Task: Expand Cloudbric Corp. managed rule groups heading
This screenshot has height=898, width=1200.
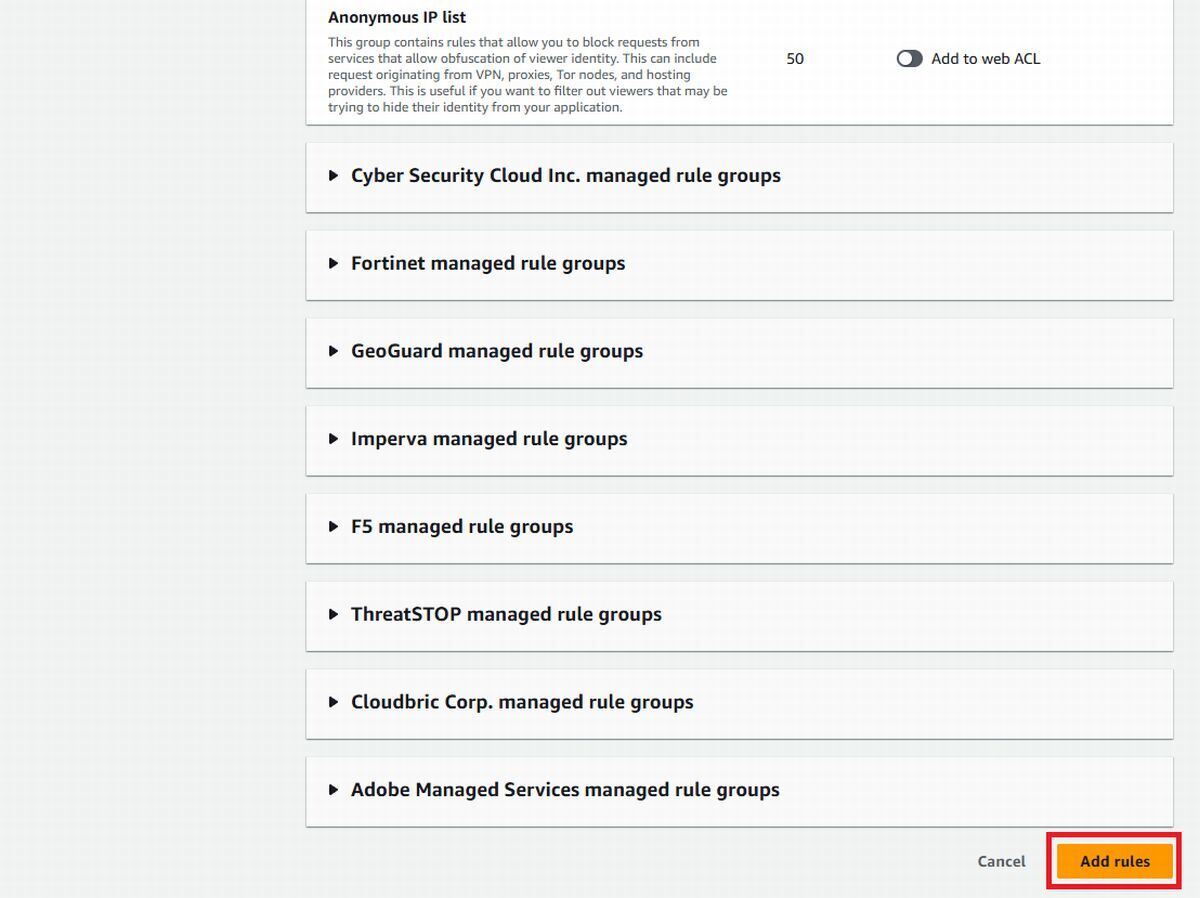Action: (x=522, y=703)
